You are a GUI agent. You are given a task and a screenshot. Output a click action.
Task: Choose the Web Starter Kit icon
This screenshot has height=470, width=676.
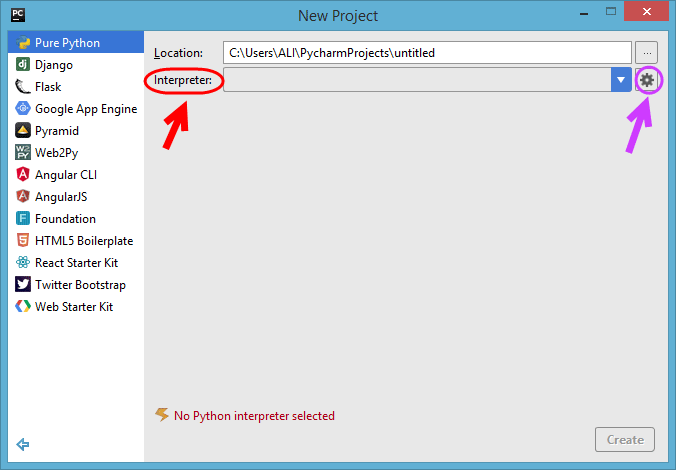(x=23, y=306)
